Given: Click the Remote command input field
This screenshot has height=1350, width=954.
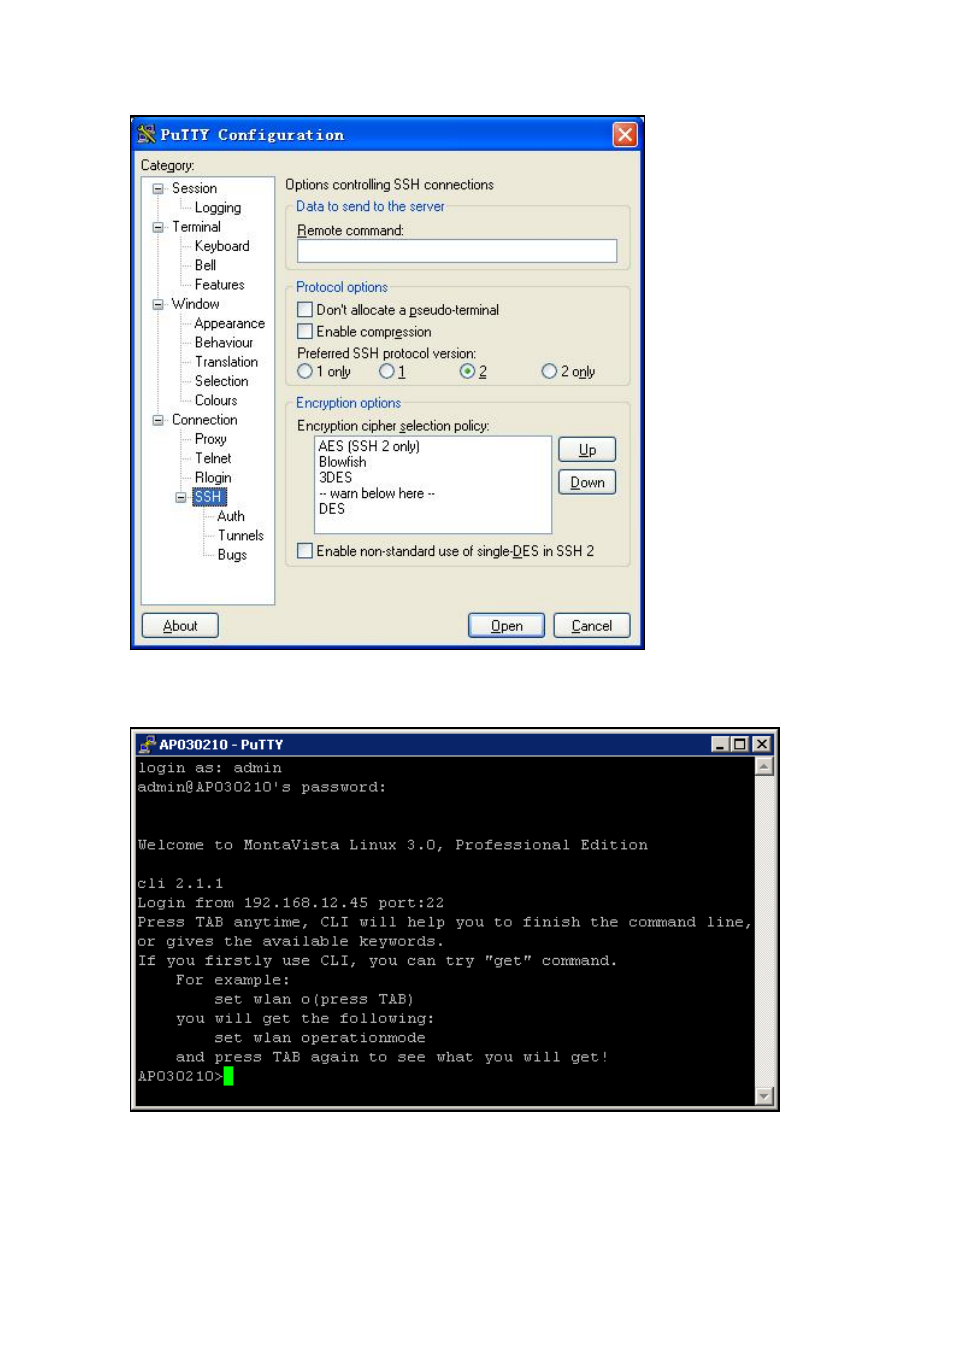Looking at the screenshot, I should [x=457, y=251].
